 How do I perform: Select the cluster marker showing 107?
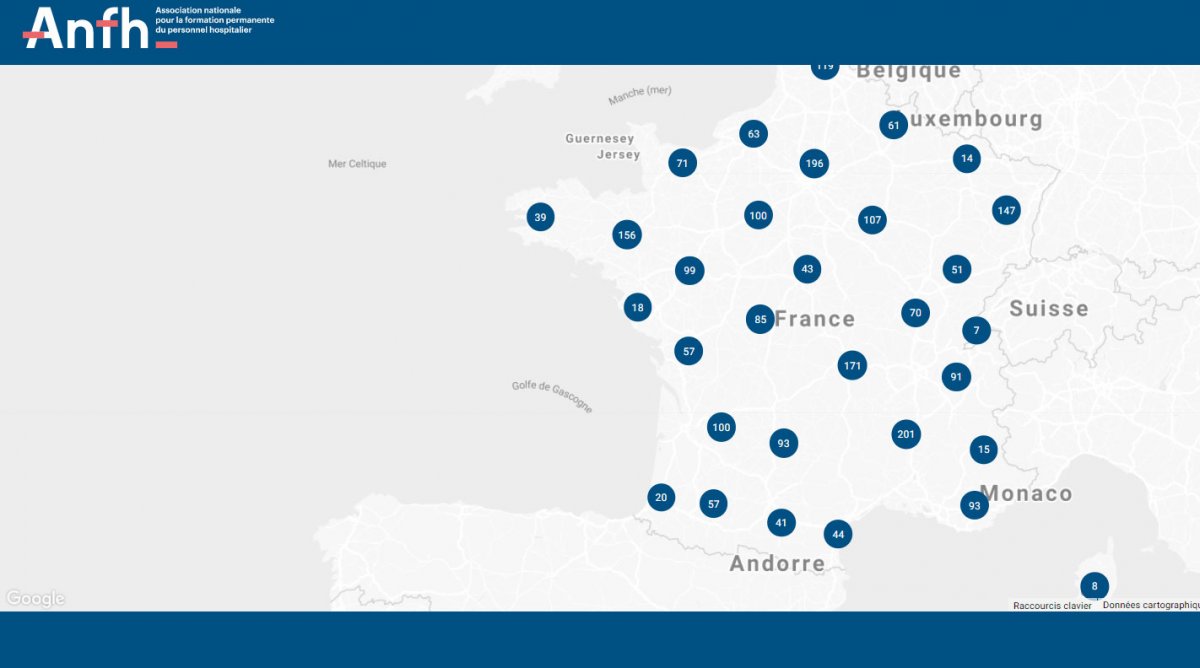point(872,220)
